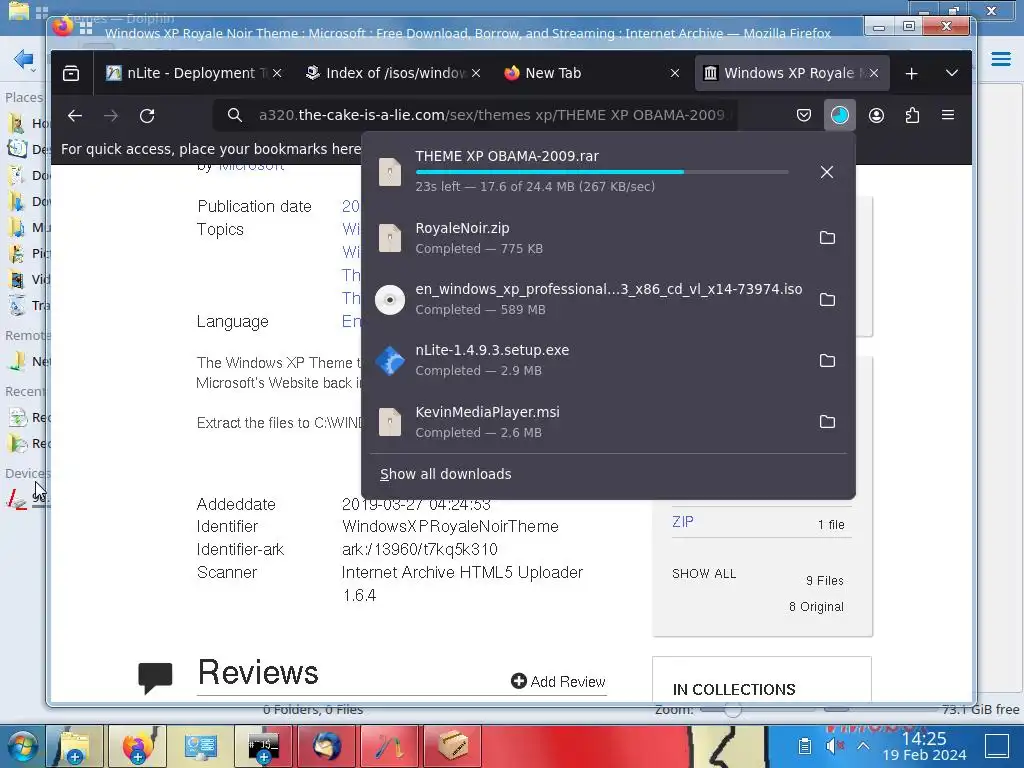Switch to the New Tab tab
This screenshot has width=1024, height=768.
coord(591,73)
